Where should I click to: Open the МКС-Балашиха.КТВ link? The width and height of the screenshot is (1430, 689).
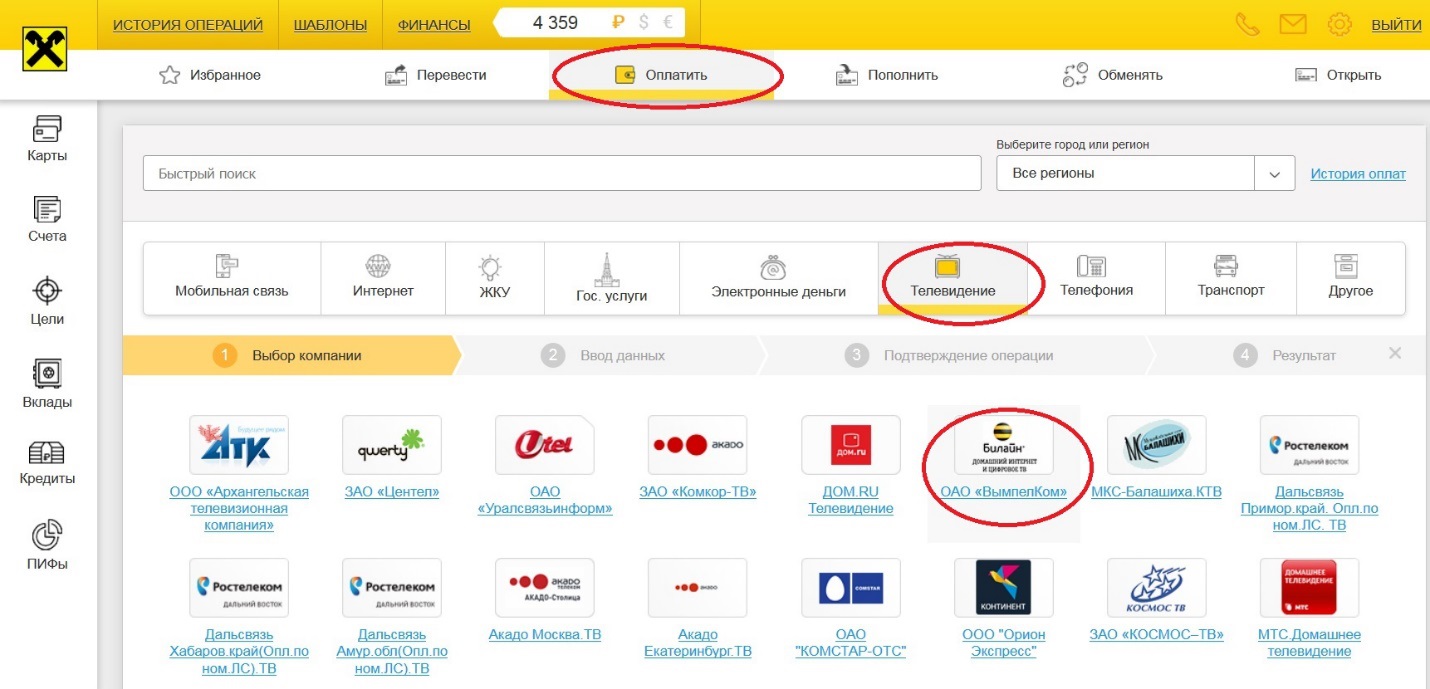[x=1157, y=492]
